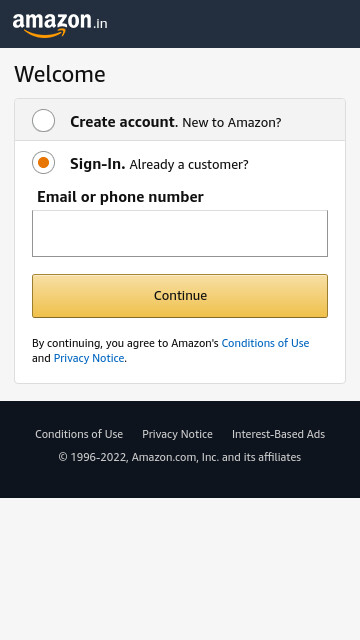Open Conditions of Use in the footer
The image size is (360, 640).
pos(79,434)
